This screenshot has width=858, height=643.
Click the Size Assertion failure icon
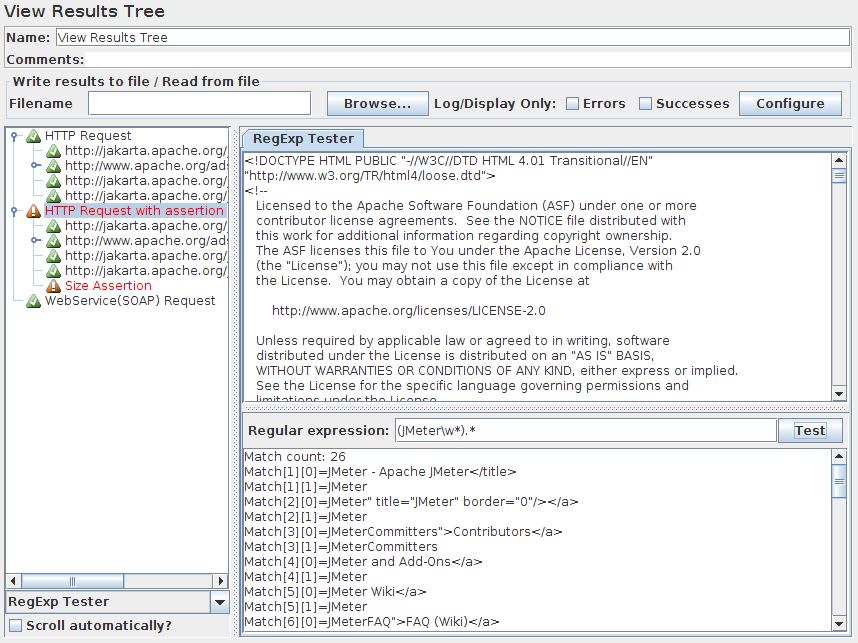[x=54, y=286]
